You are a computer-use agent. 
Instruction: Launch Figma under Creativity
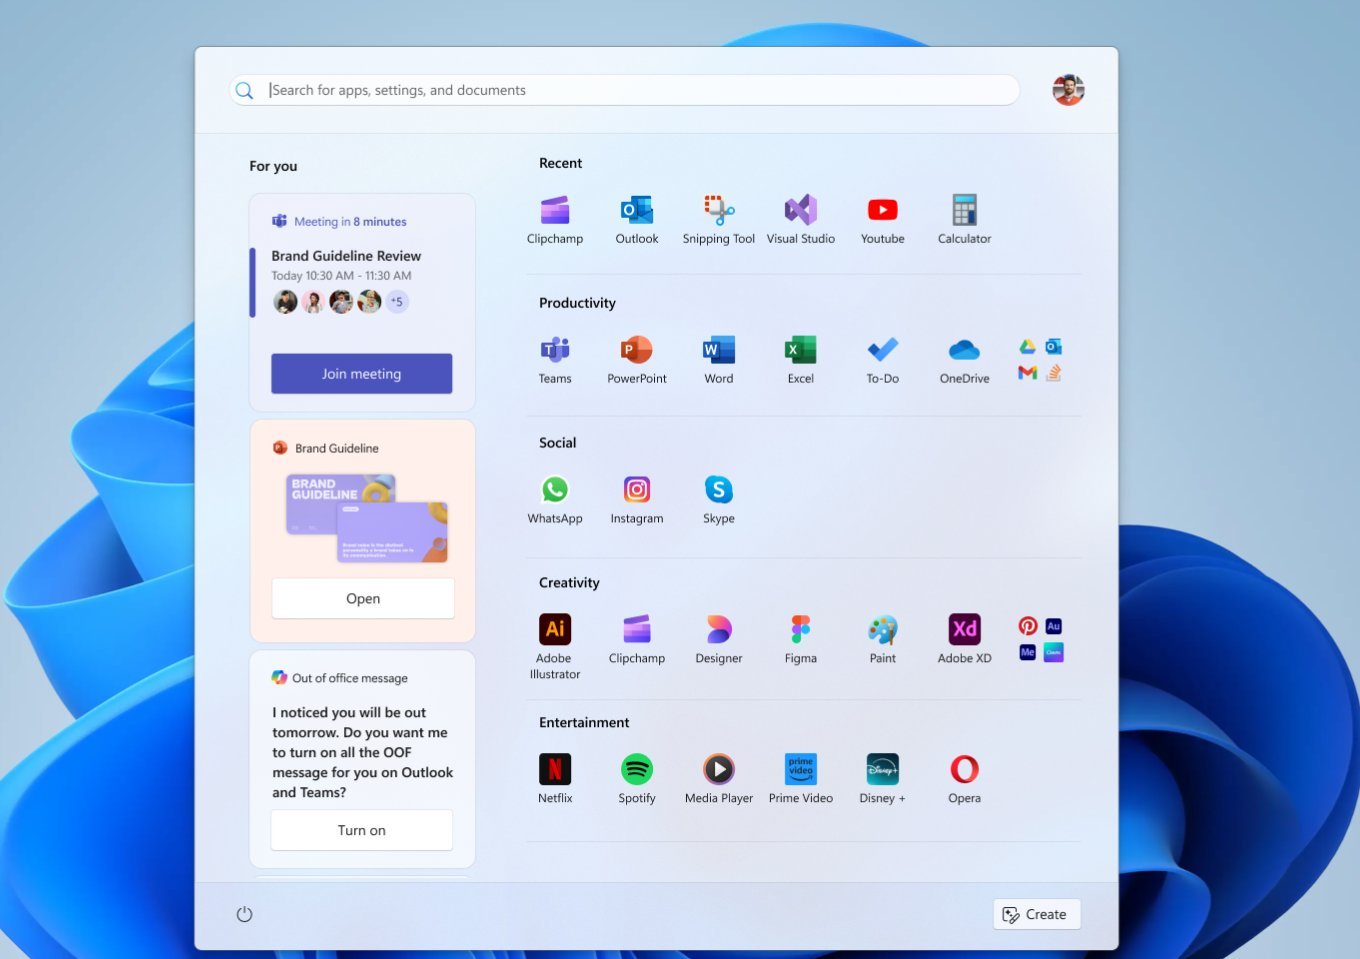tap(801, 630)
